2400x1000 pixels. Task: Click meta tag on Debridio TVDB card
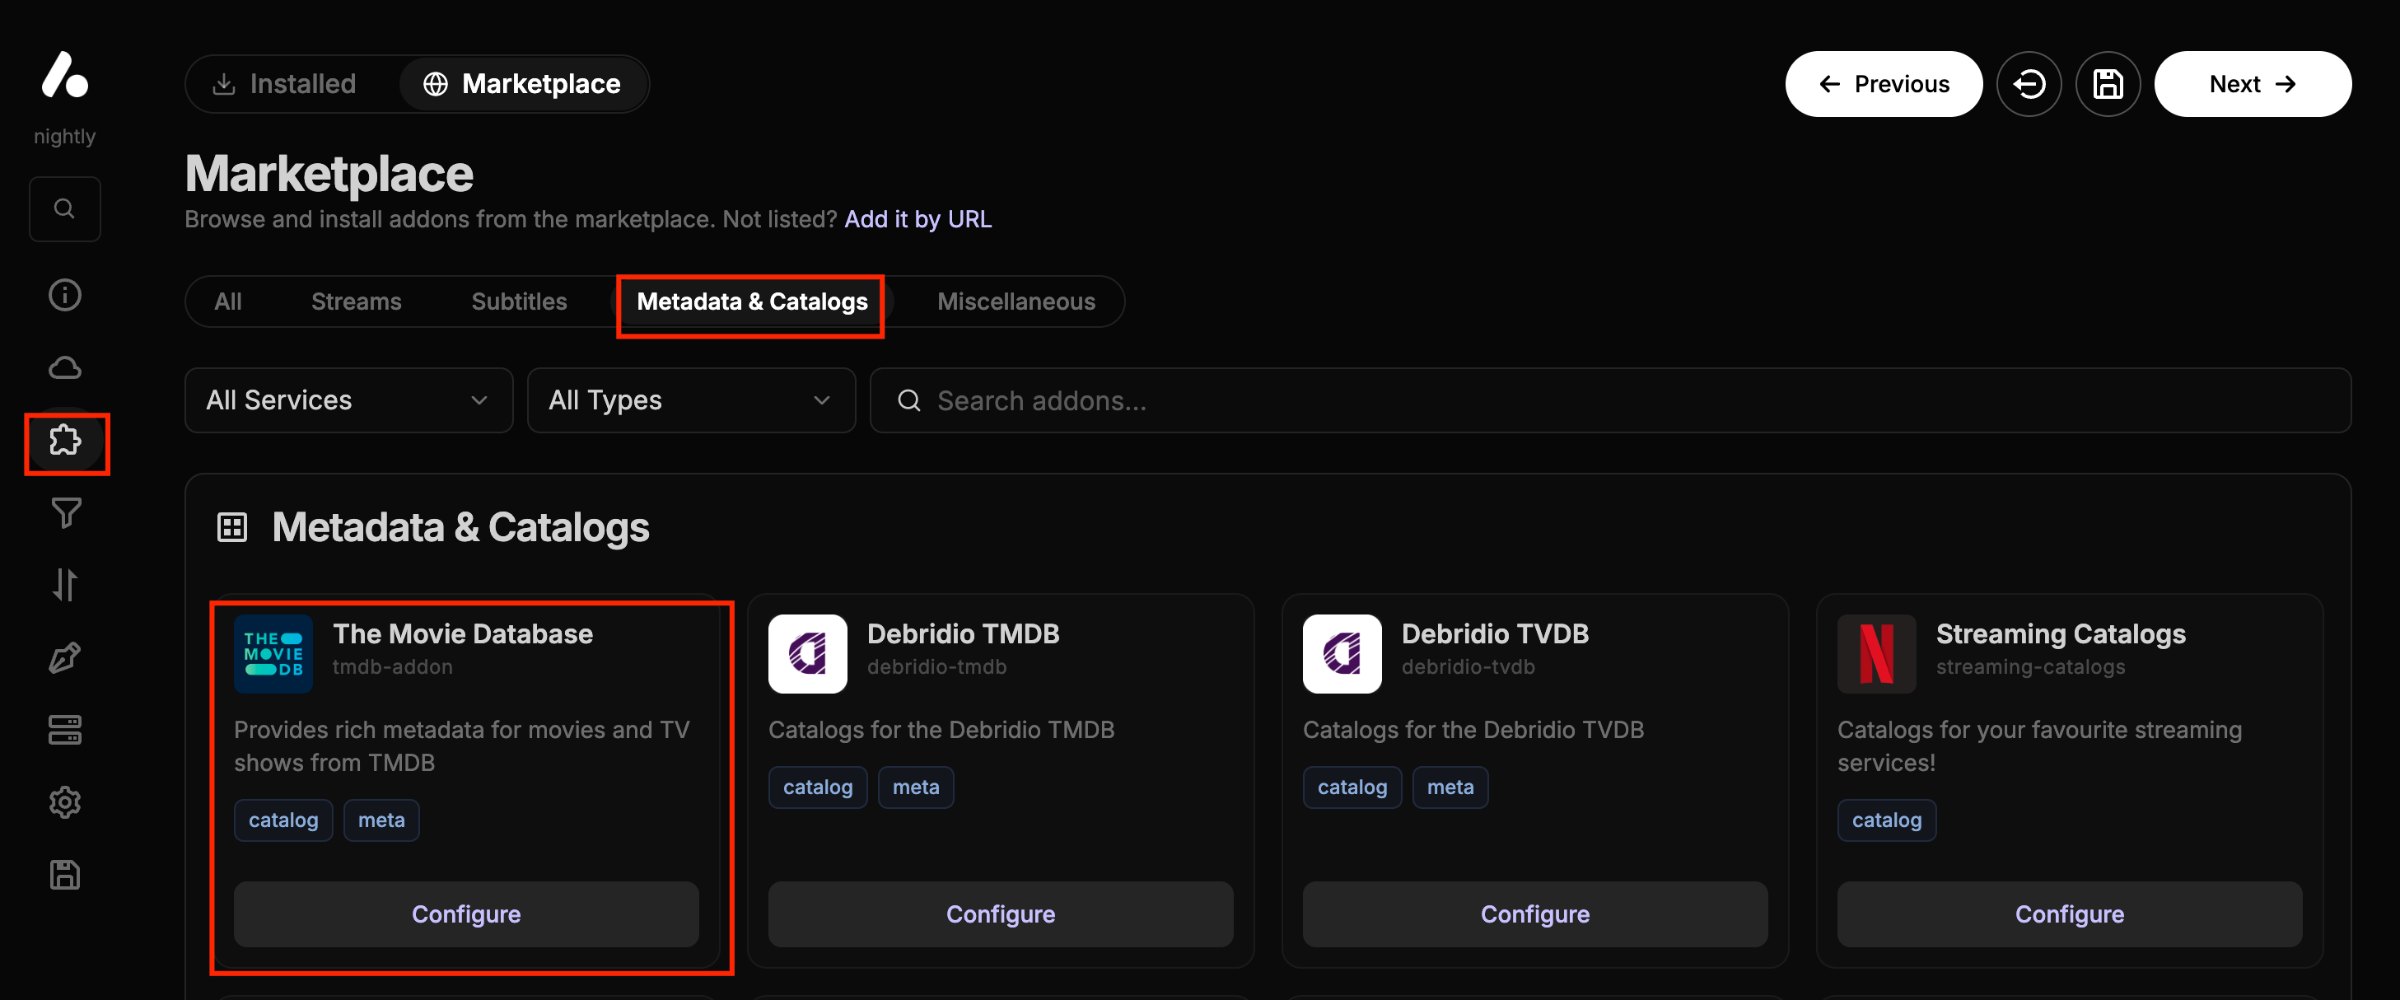[x=1450, y=787]
